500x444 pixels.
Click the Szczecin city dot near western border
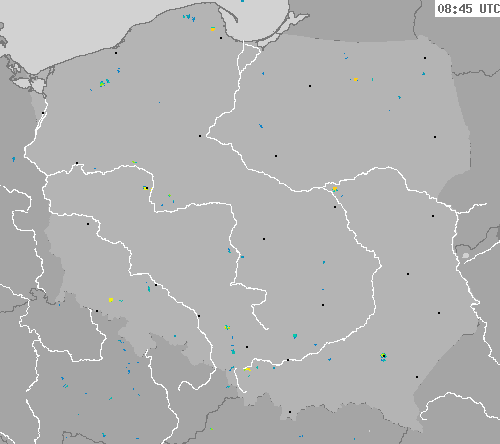pyautogui.click(x=43, y=113)
